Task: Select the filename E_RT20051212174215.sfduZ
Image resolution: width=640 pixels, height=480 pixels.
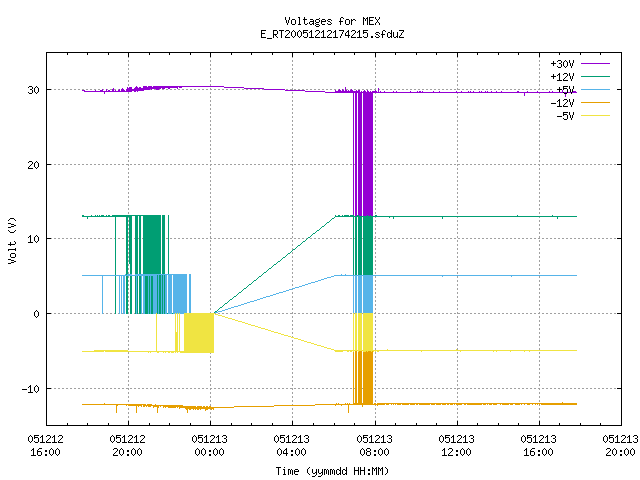Action: [x=332, y=34]
